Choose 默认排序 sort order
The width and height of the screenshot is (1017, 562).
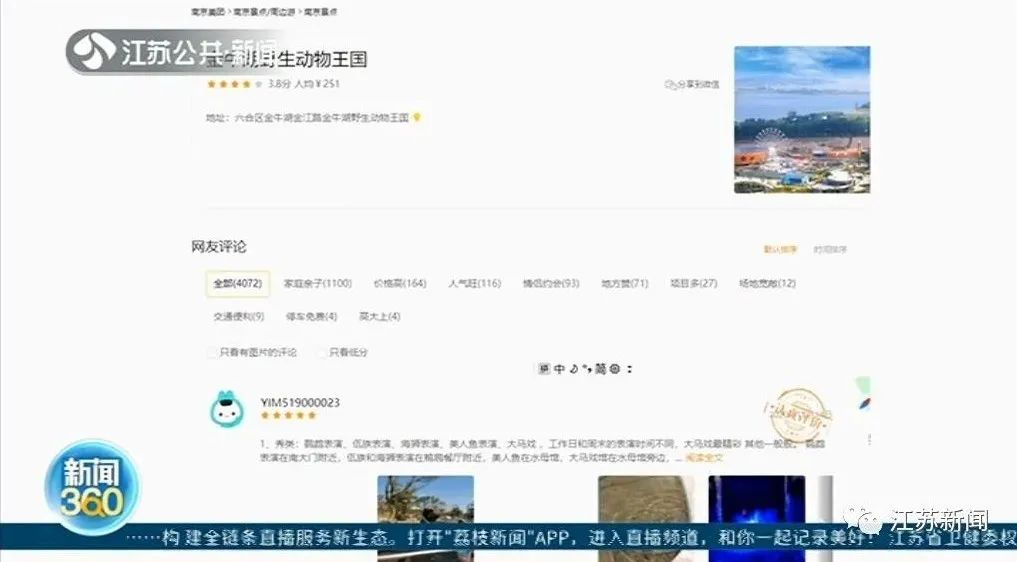coord(780,249)
